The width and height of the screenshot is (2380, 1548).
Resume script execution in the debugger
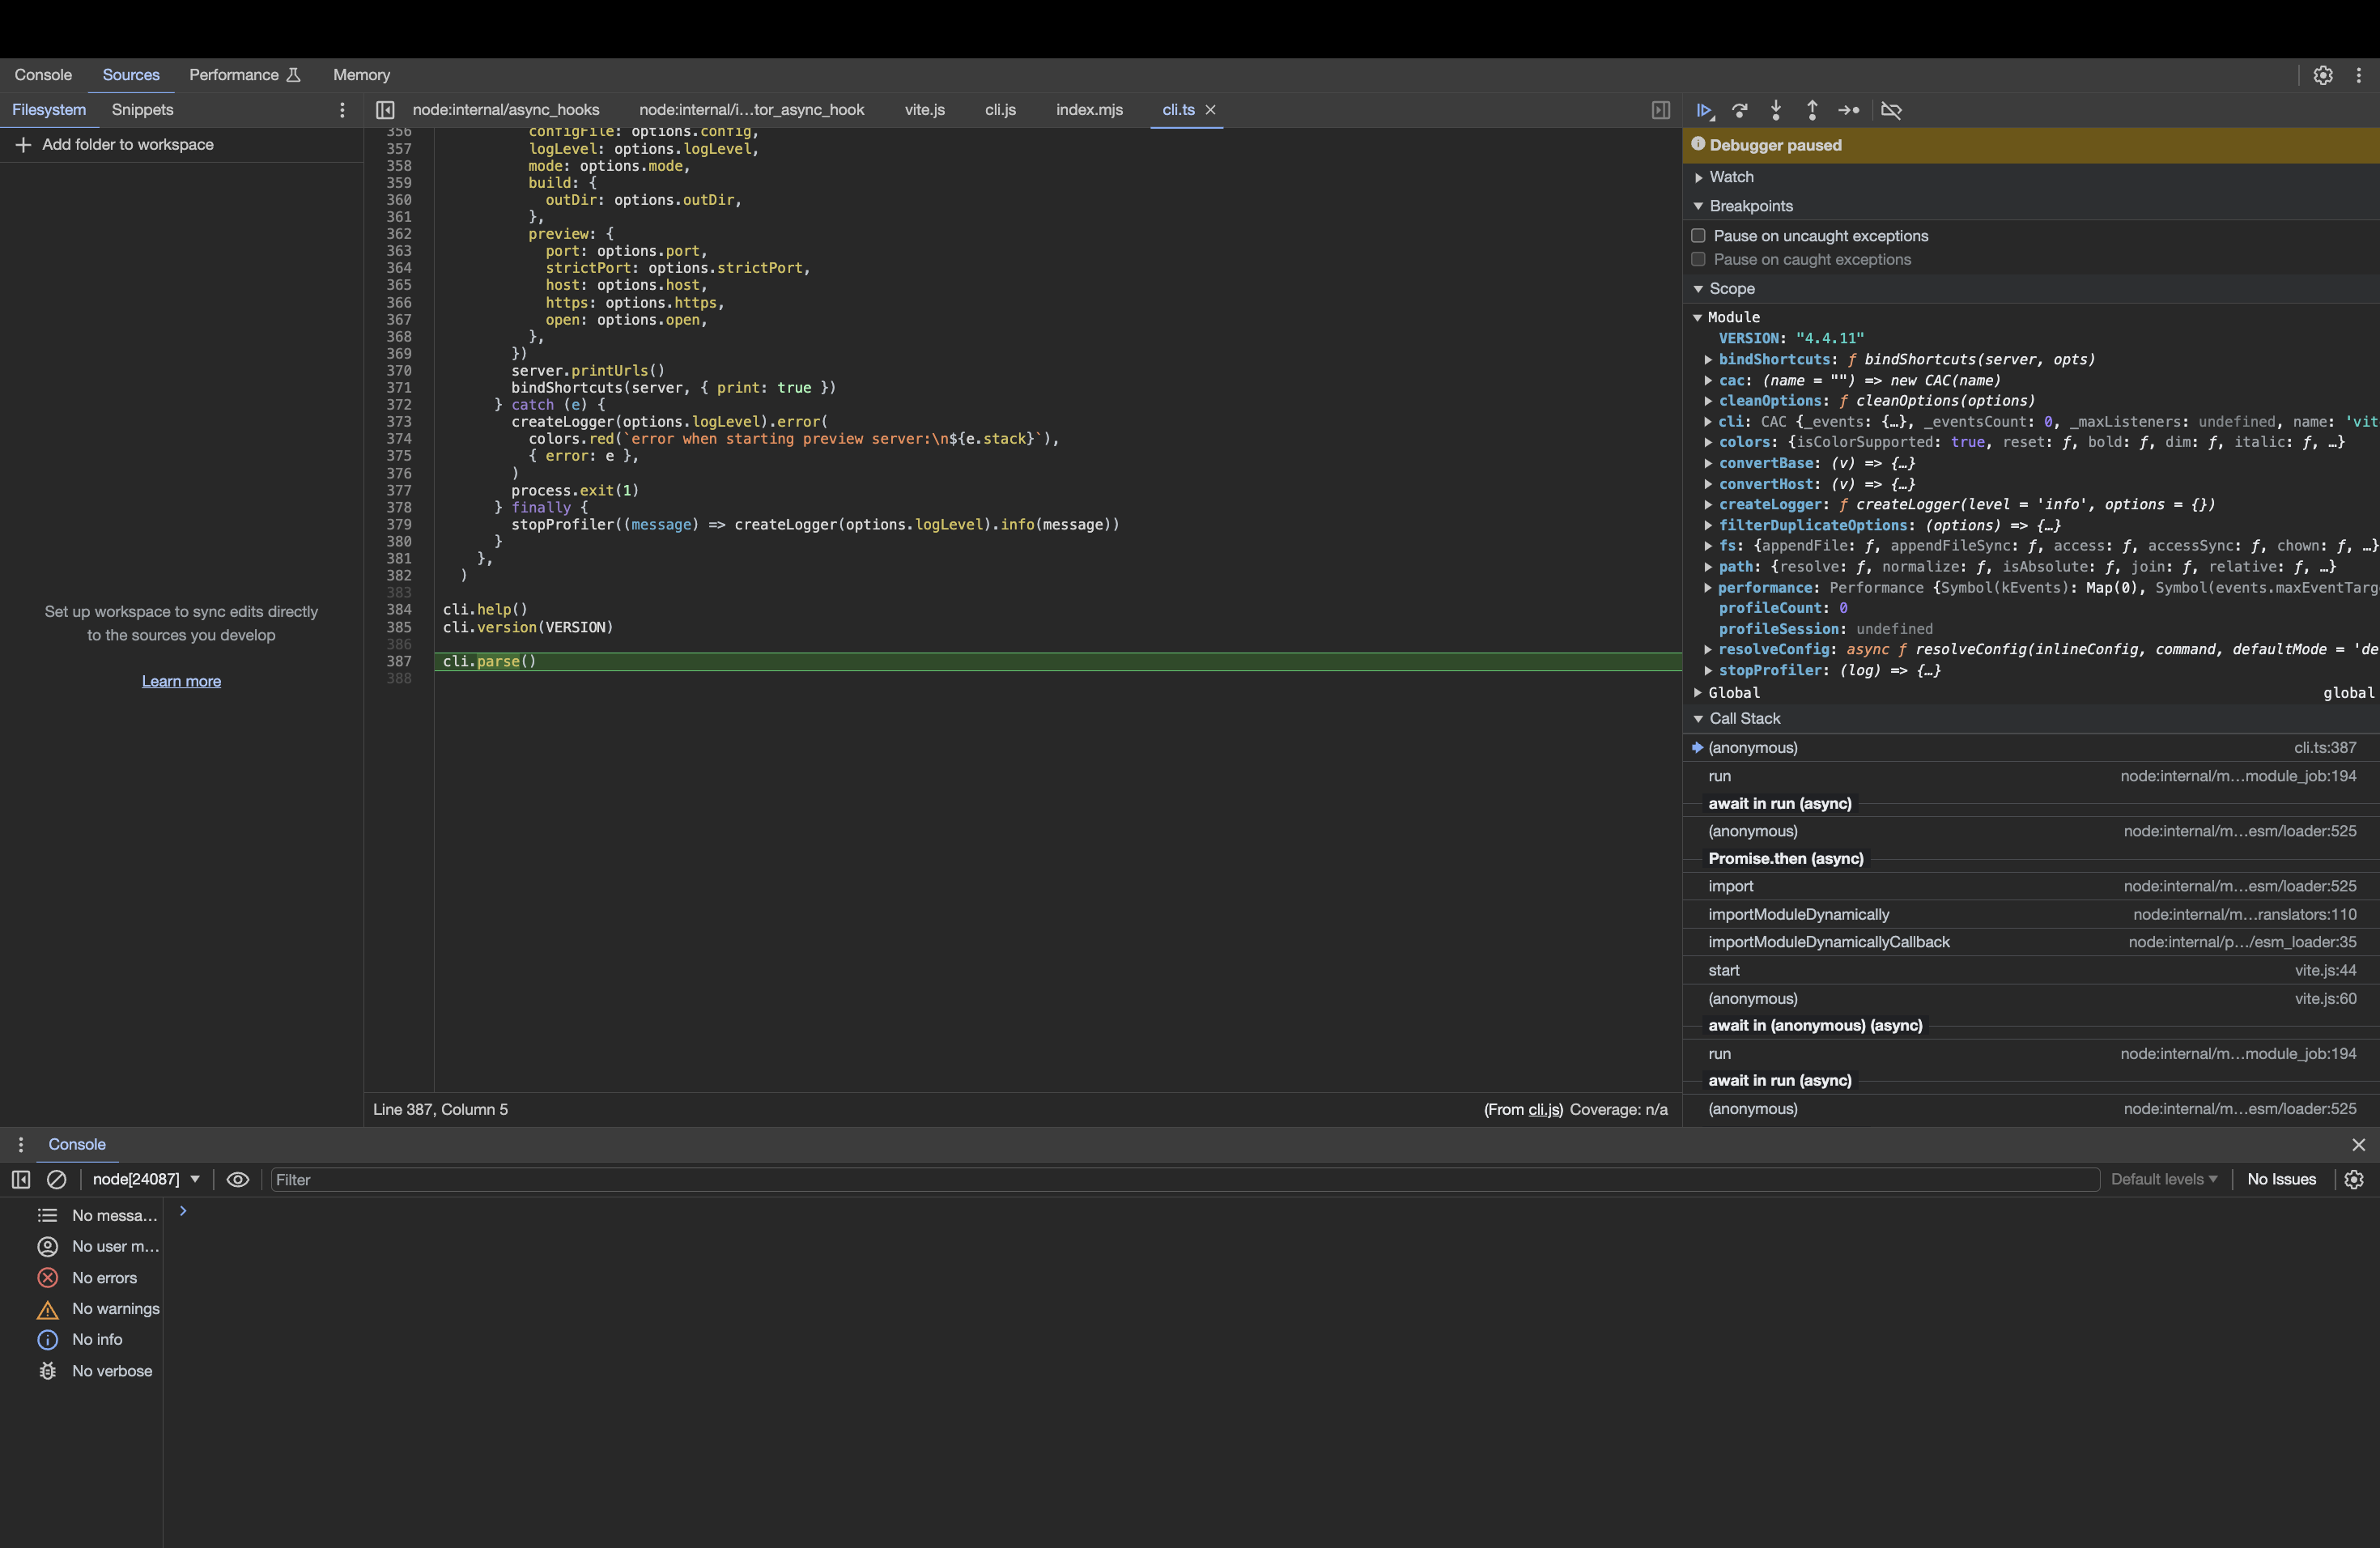coord(1704,110)
